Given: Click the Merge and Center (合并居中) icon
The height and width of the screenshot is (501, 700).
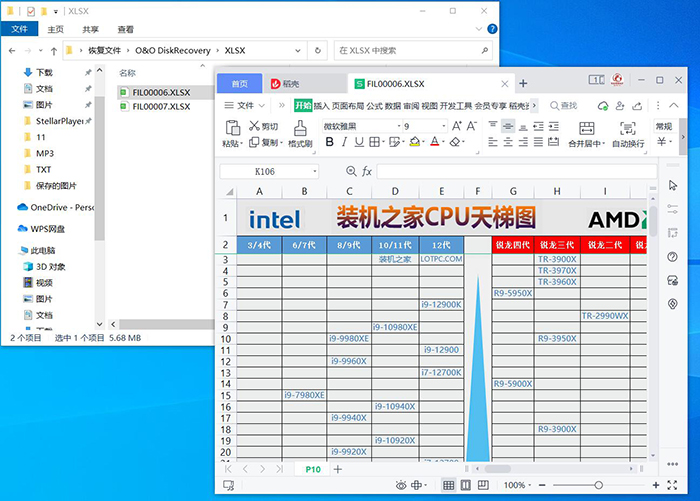Looking at the screenshot, I should click(584, 128).
